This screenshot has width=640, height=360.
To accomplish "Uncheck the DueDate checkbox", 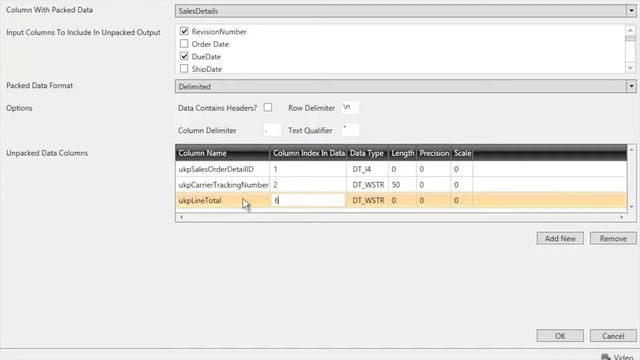I will pyautogui.click(x=184, y=56).
